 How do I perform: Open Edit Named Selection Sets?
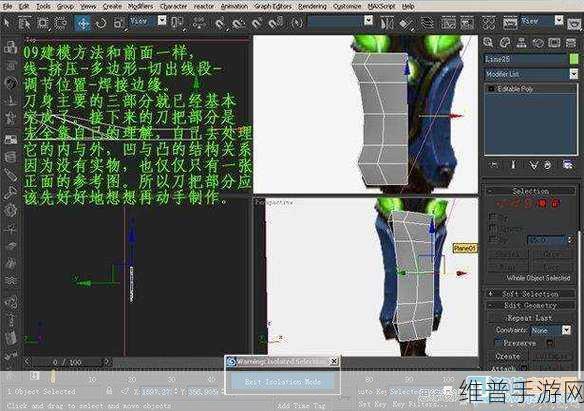[x=297, y=23]
